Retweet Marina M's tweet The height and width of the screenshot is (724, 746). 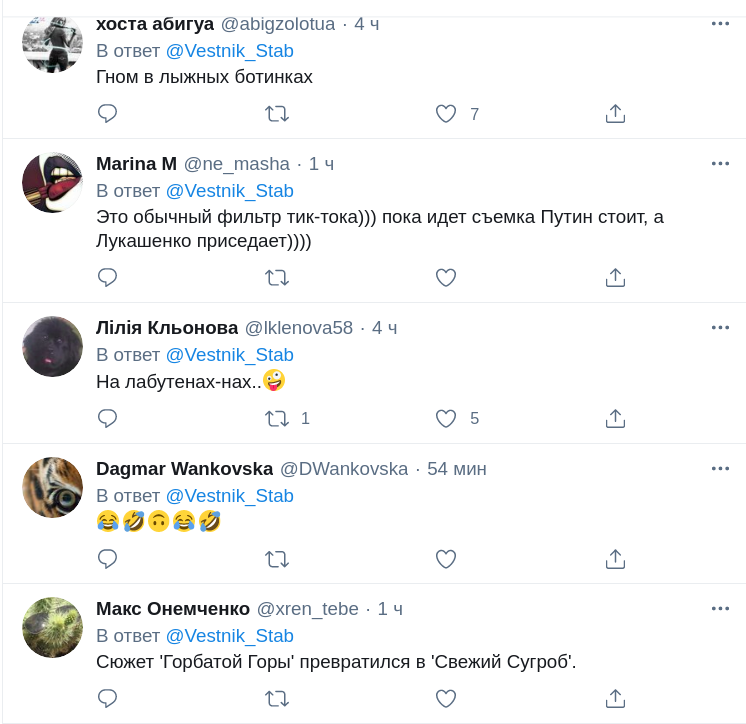click(277, 277)
